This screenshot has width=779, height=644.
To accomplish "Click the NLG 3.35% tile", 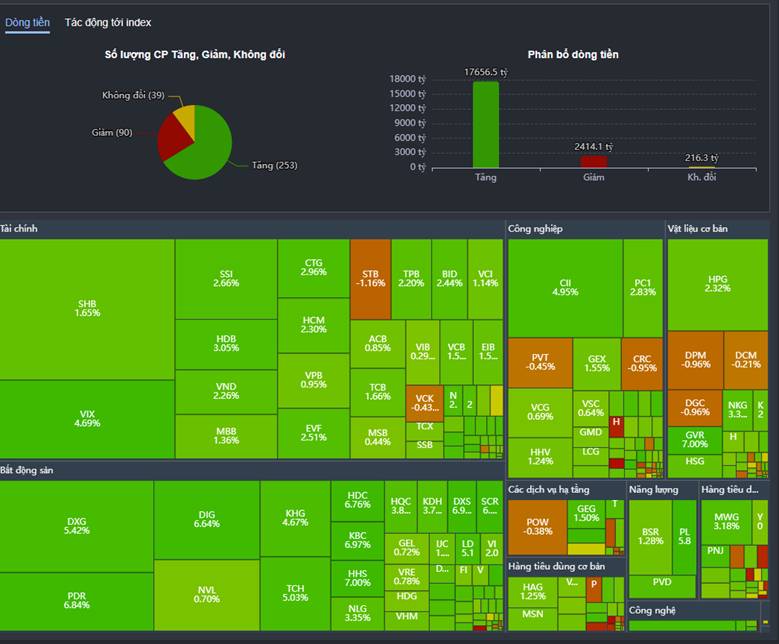I will (358, 613).
